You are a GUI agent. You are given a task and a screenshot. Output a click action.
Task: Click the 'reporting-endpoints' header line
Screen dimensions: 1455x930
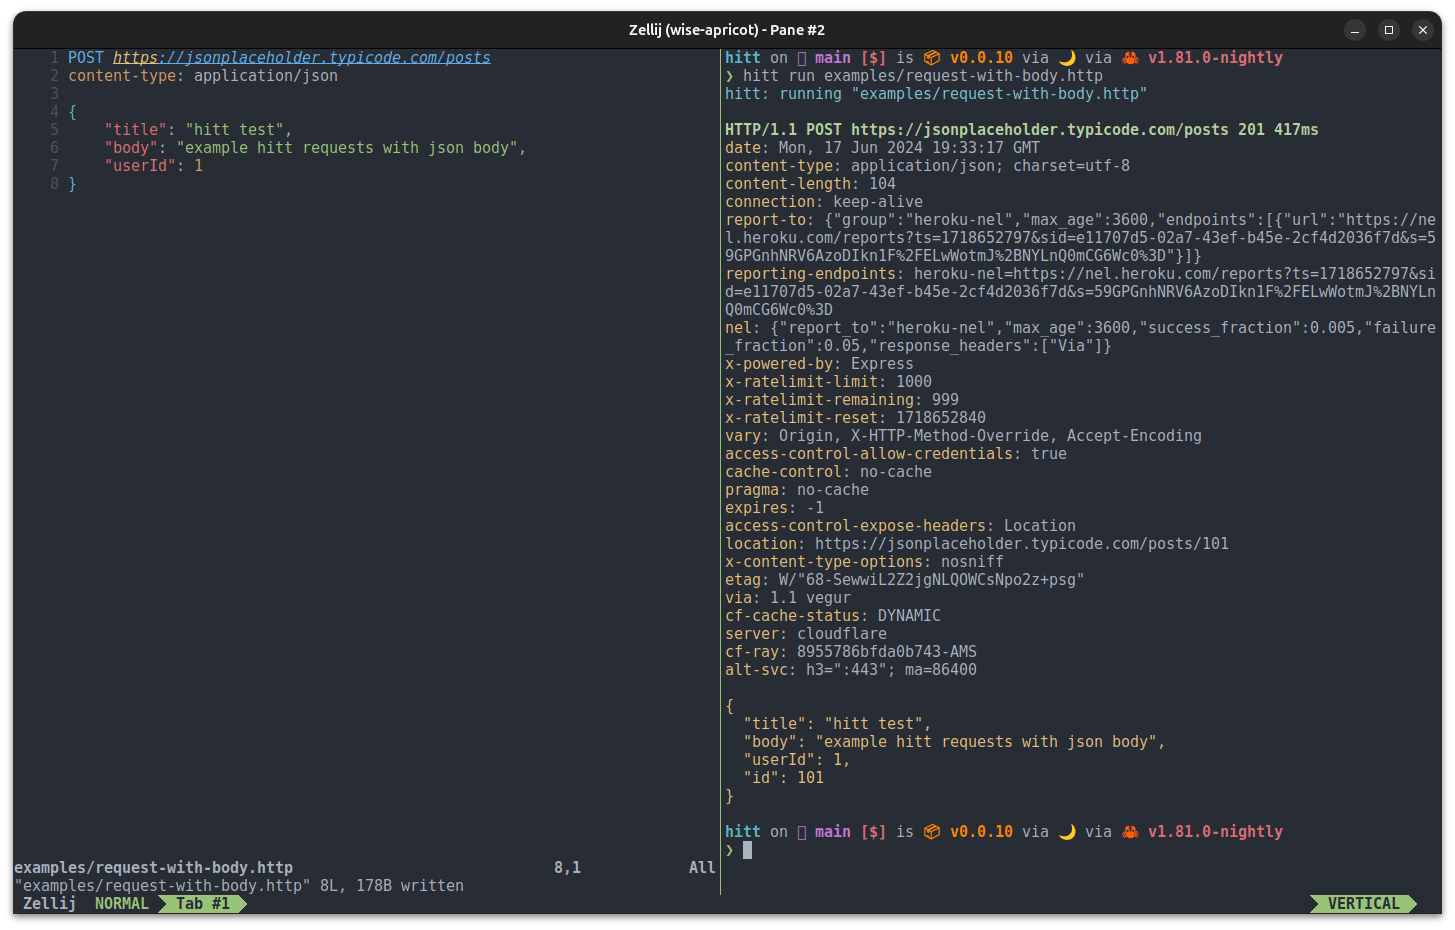coord(1080,292)
